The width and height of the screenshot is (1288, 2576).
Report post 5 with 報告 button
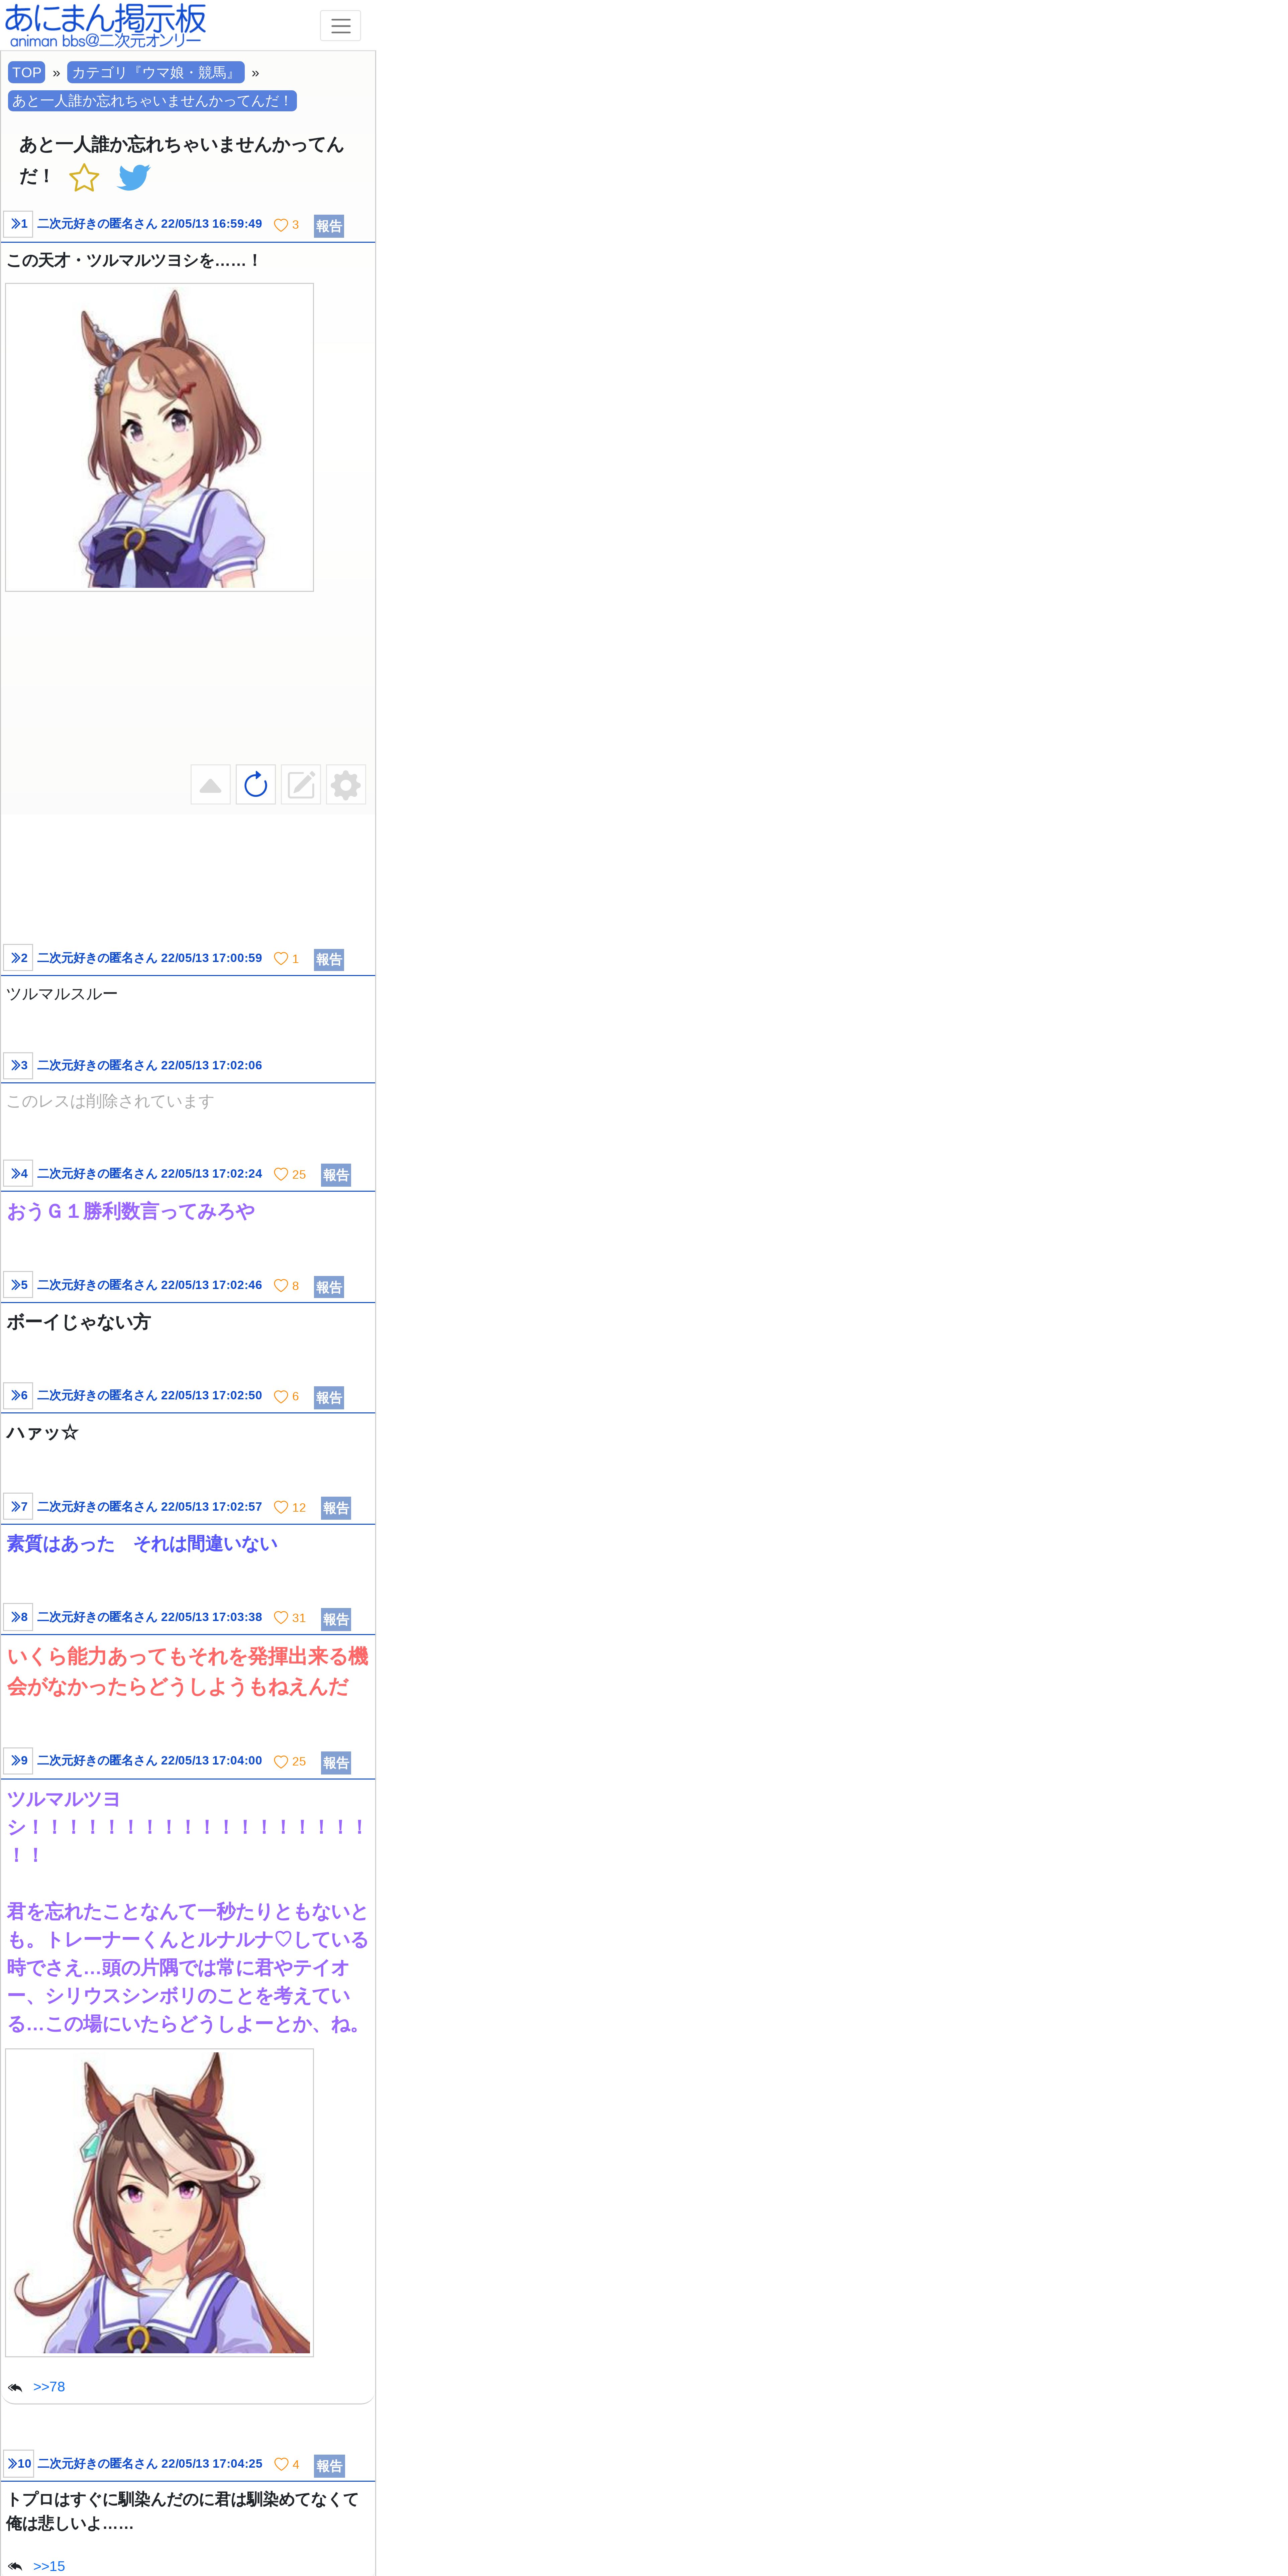click(x=329, y=1287)
